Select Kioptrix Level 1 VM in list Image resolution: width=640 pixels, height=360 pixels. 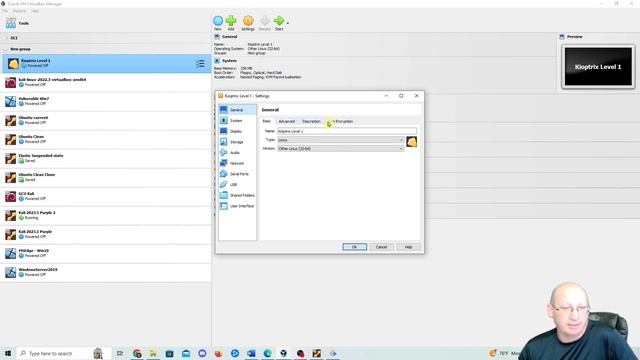(106, 63)
